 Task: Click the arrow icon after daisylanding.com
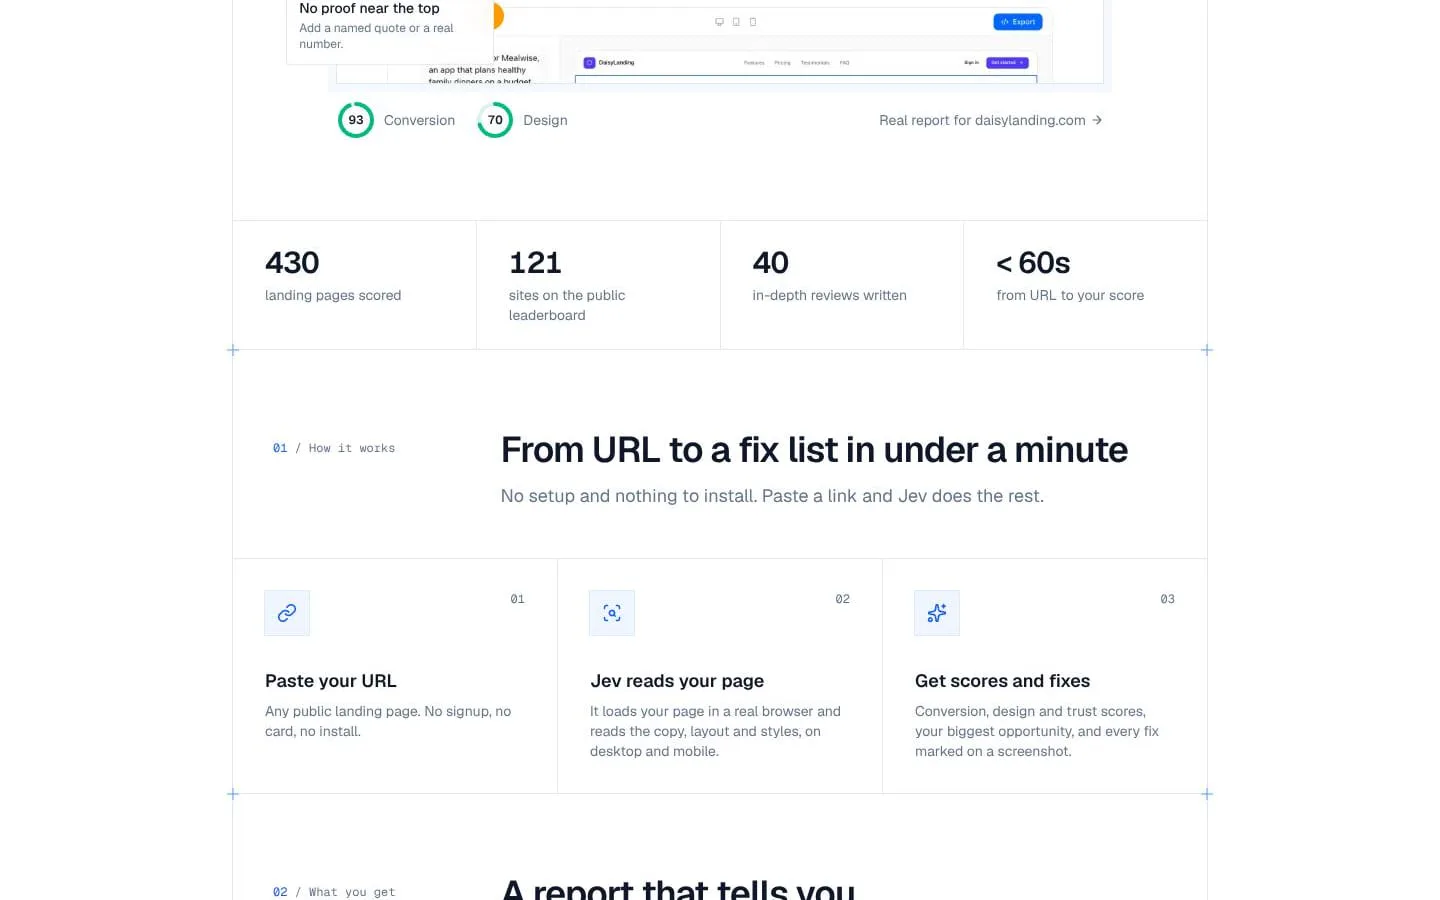(x=1097, y=120)
